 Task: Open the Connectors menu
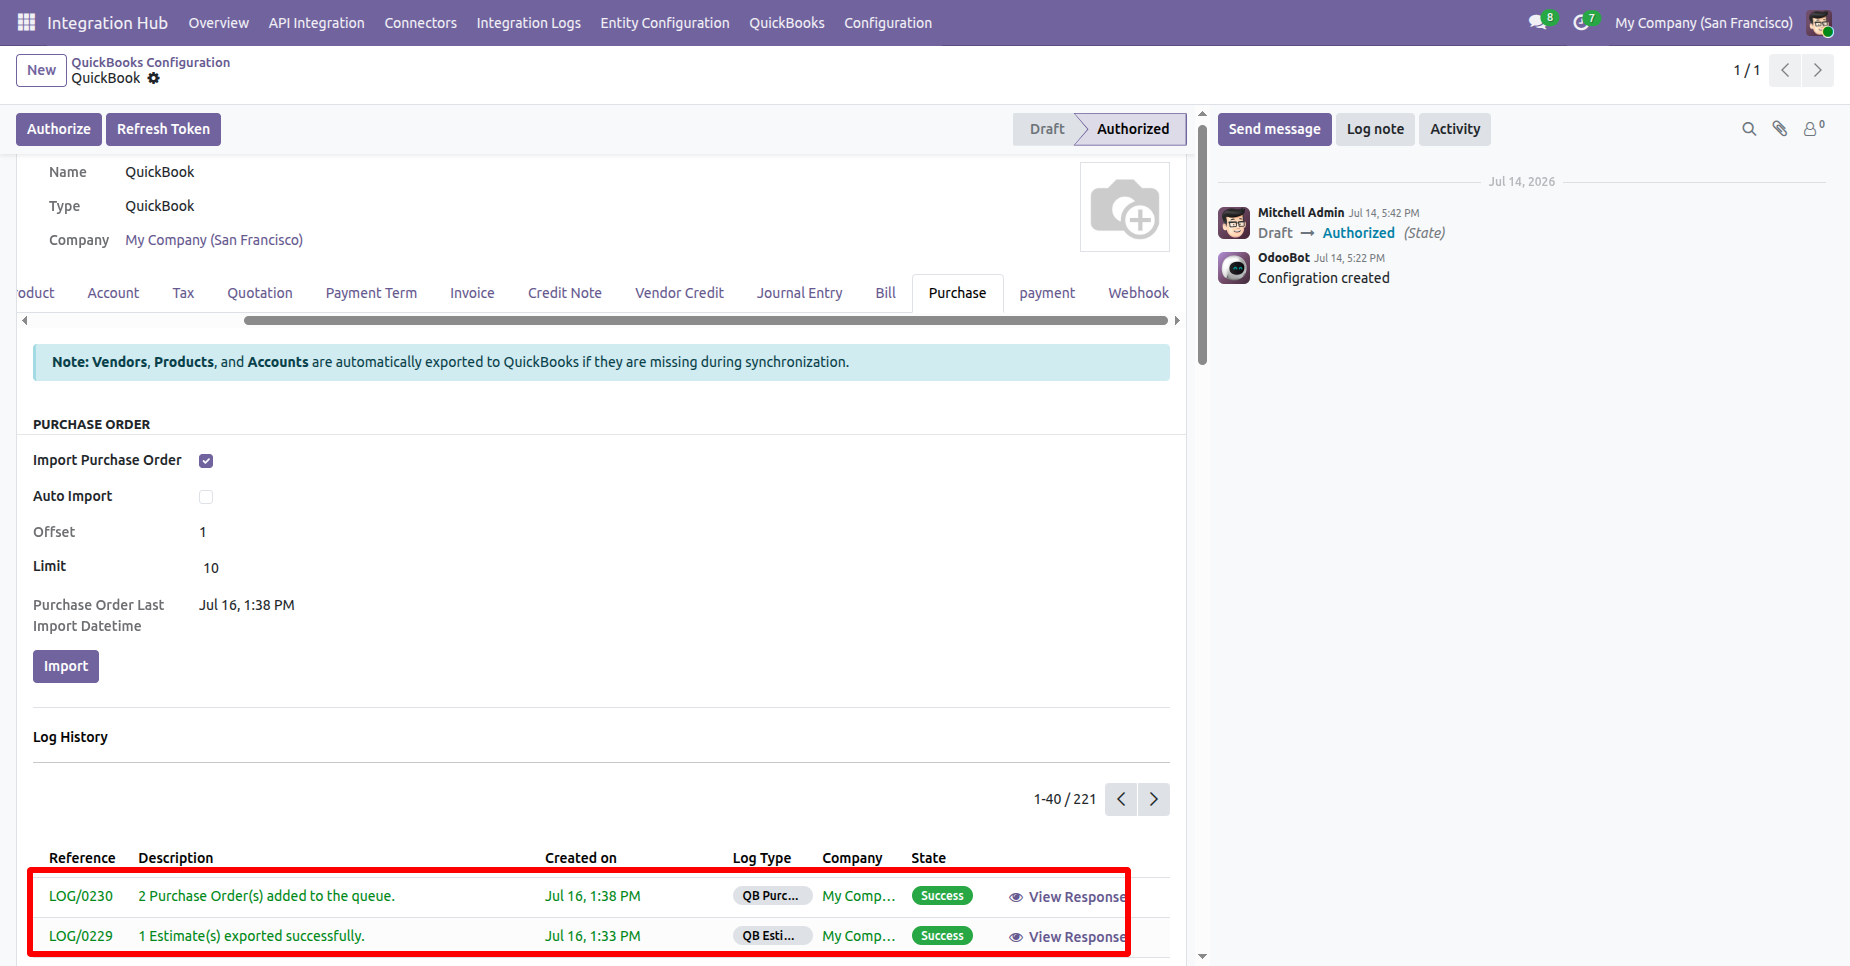[x=420, y=23]
